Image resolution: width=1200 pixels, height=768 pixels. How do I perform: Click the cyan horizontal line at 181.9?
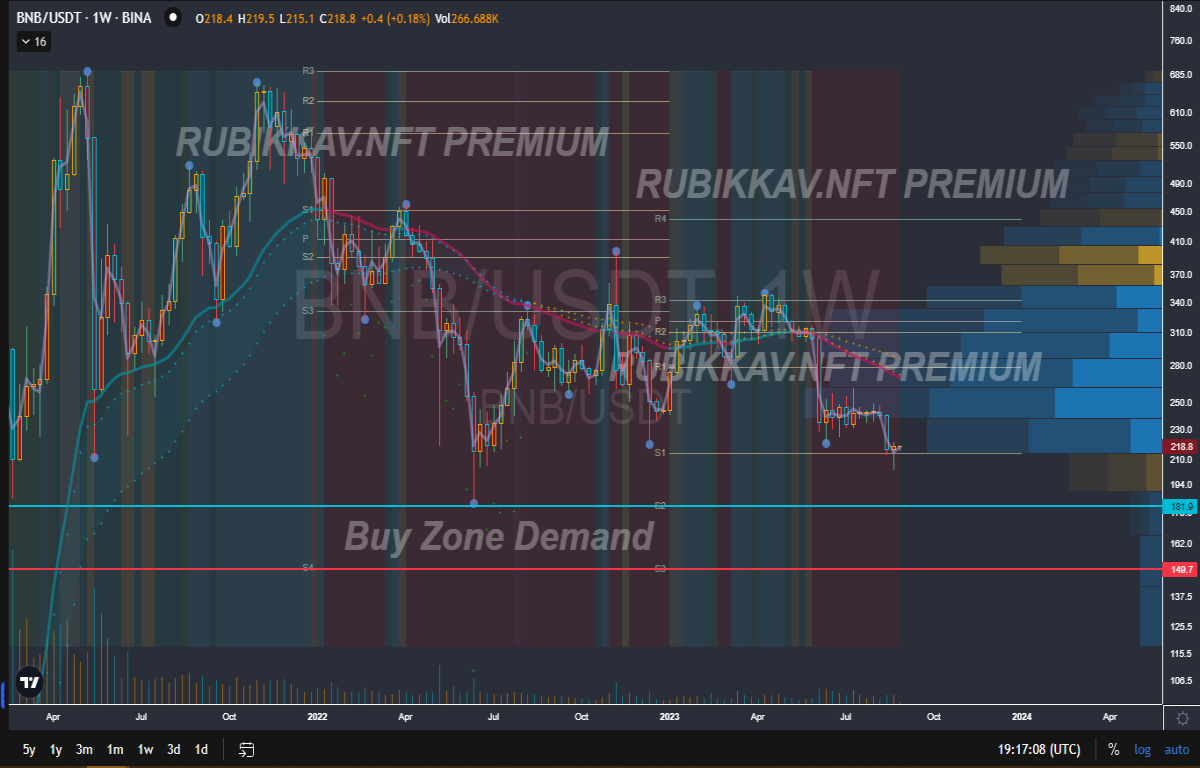[585, 506]
